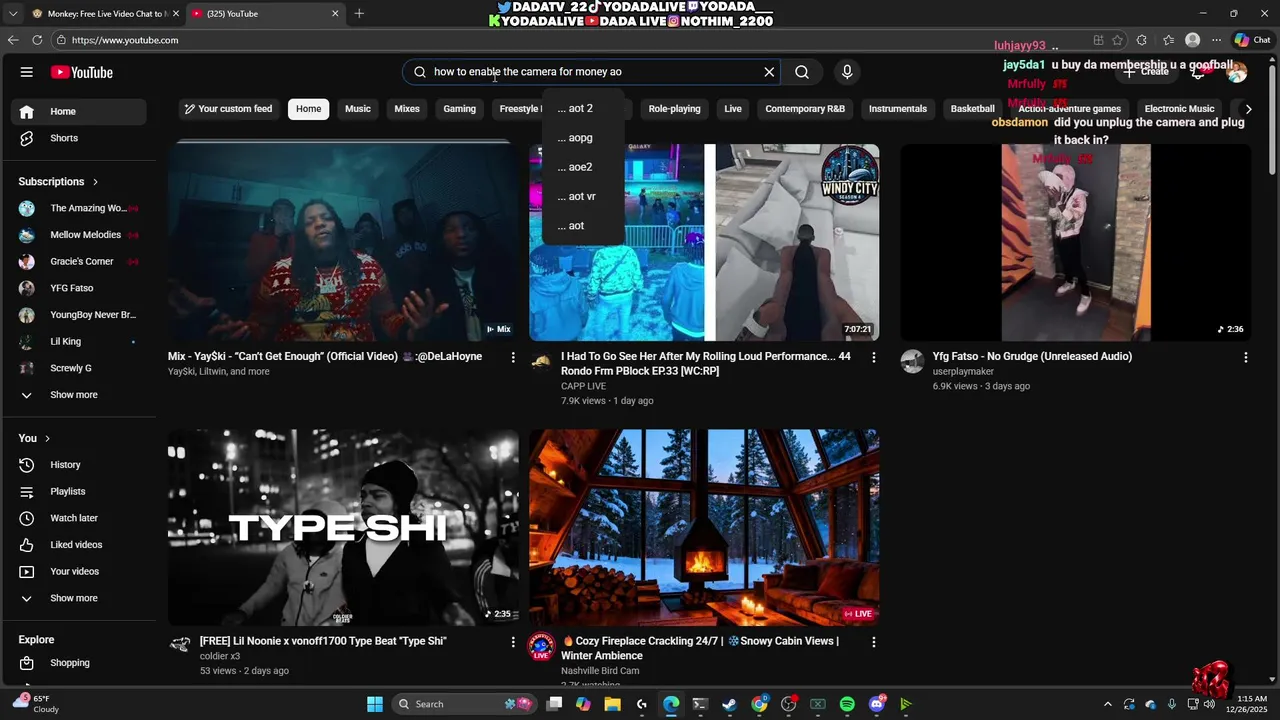
Task: Clear the search text with the X
Action: click(x=769, y=72)
